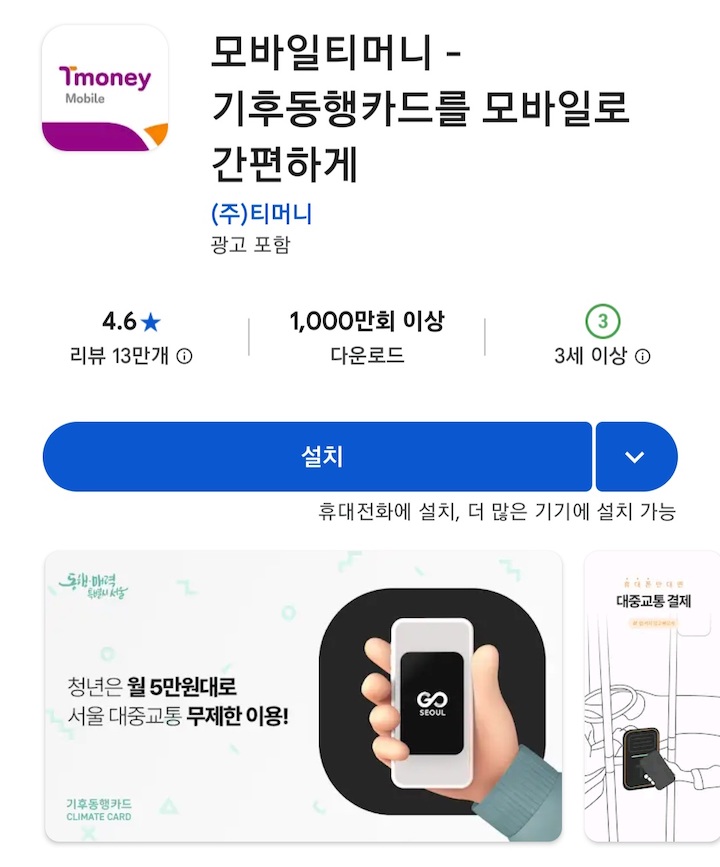Expand the install options chevron dropdown
The height and width of the screenshot is (867, 720).
(636, 457)
